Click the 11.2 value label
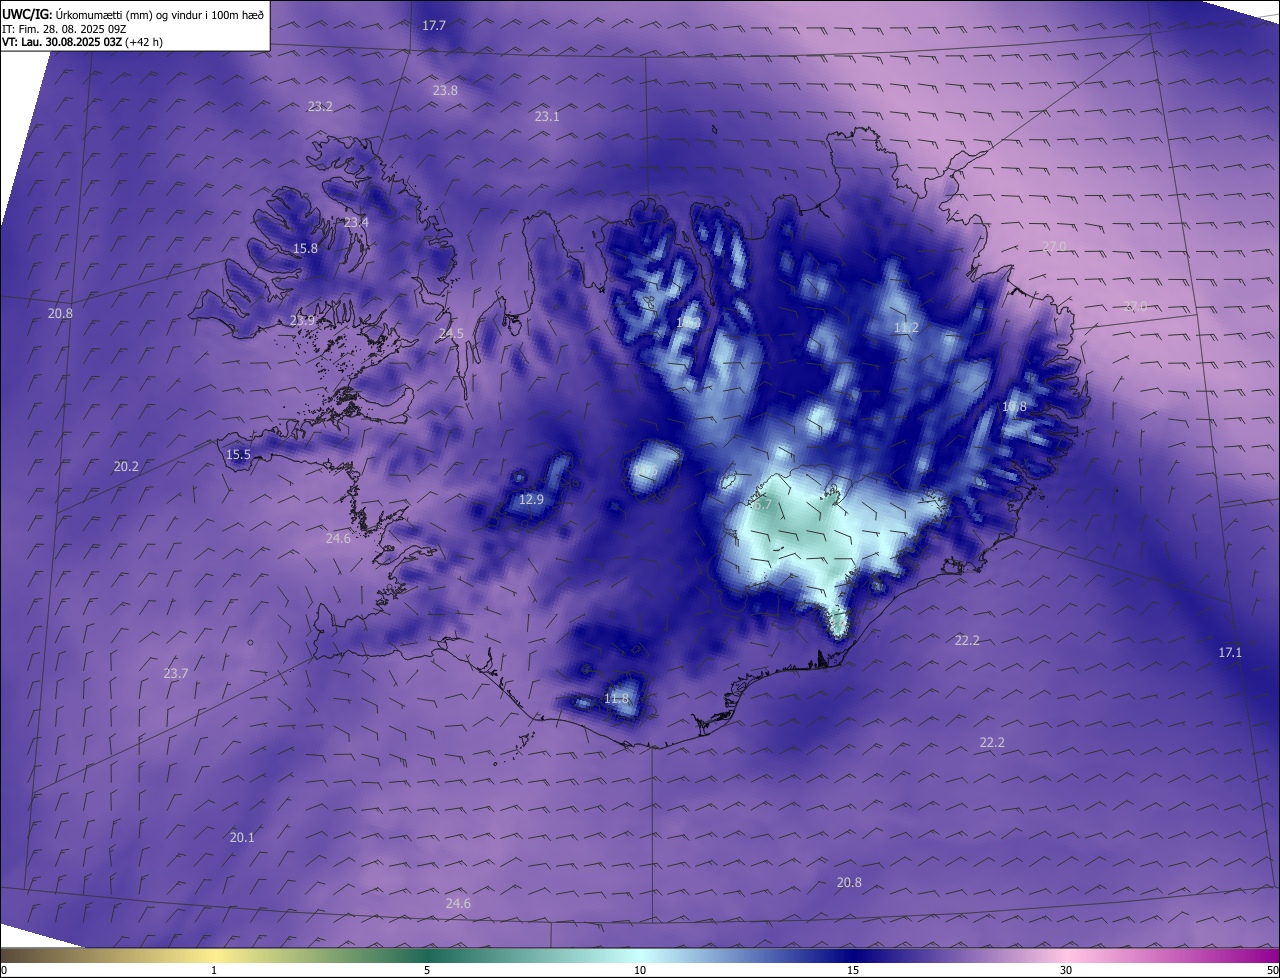 click(x=906, y=328)
